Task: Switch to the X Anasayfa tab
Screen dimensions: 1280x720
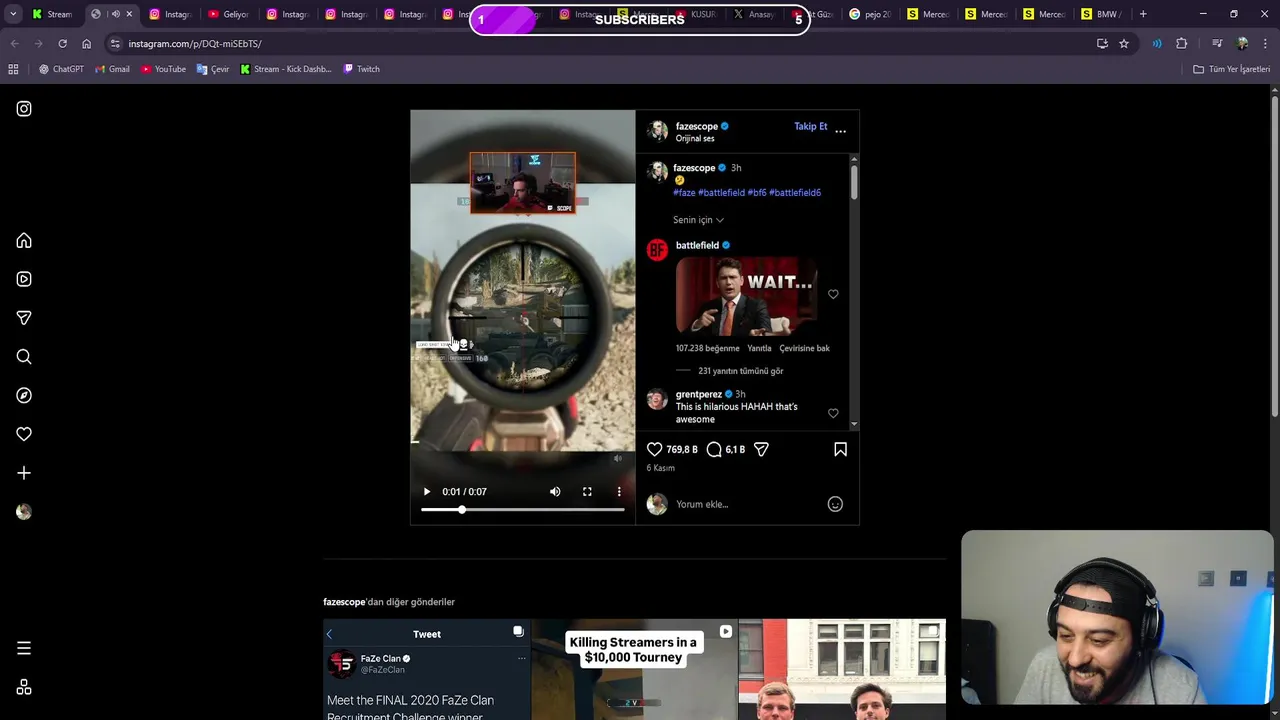Action: coord(753,14)
